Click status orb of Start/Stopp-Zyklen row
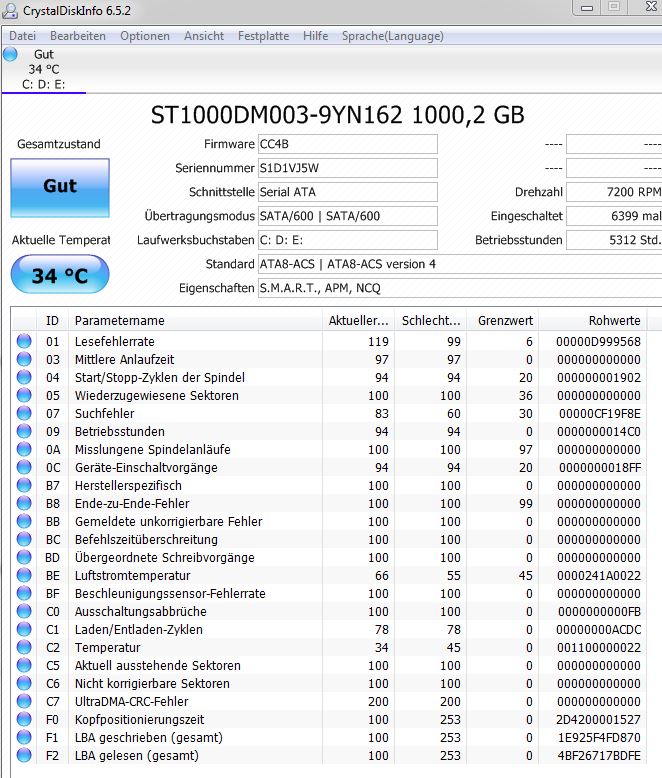662x778 pixels. coord(24,377)
